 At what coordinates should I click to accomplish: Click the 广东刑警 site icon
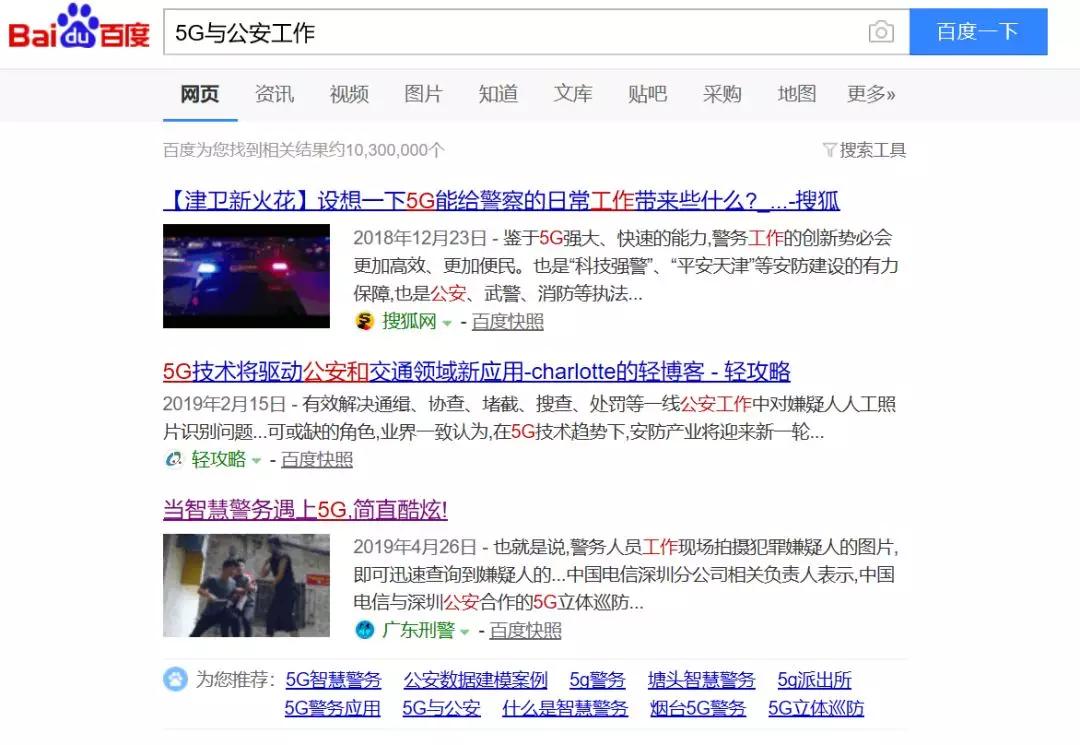tap(365, 630)
